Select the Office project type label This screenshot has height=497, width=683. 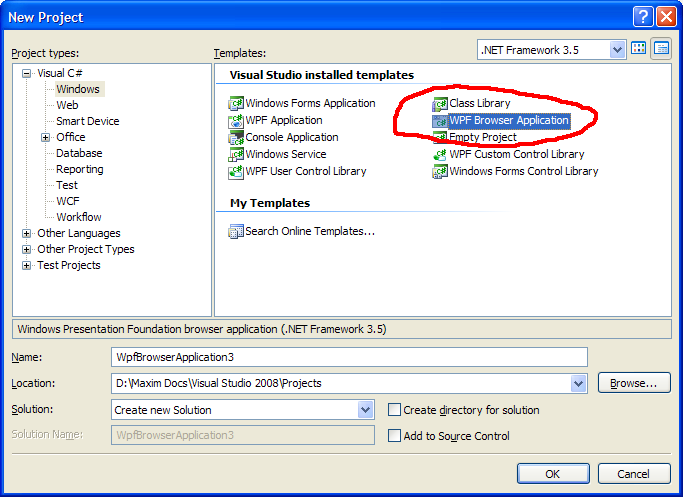[x=71, y=137]
